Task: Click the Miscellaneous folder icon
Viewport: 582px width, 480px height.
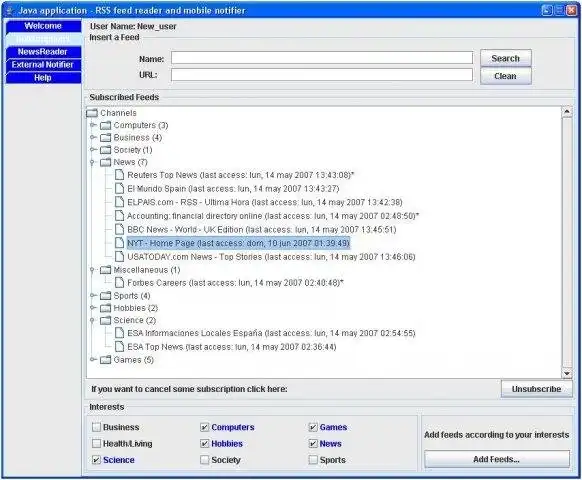Action: click(x=106, y=270)
